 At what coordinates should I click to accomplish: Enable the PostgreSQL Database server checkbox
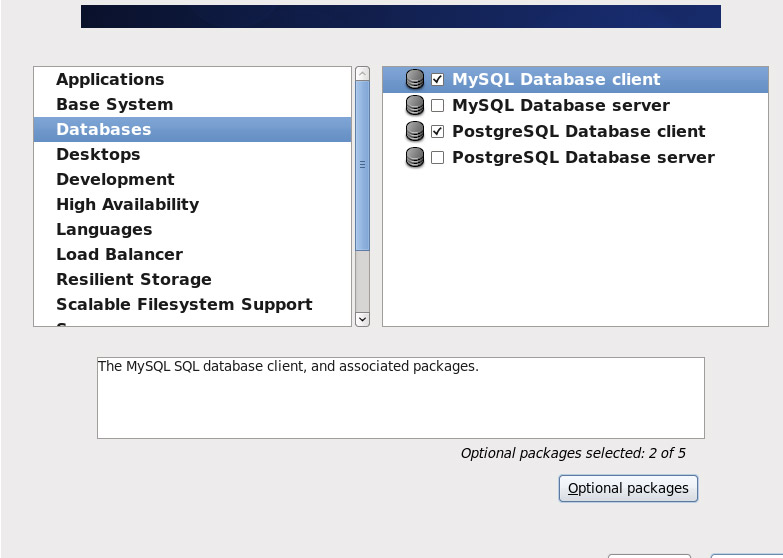(x=437, y=157)
